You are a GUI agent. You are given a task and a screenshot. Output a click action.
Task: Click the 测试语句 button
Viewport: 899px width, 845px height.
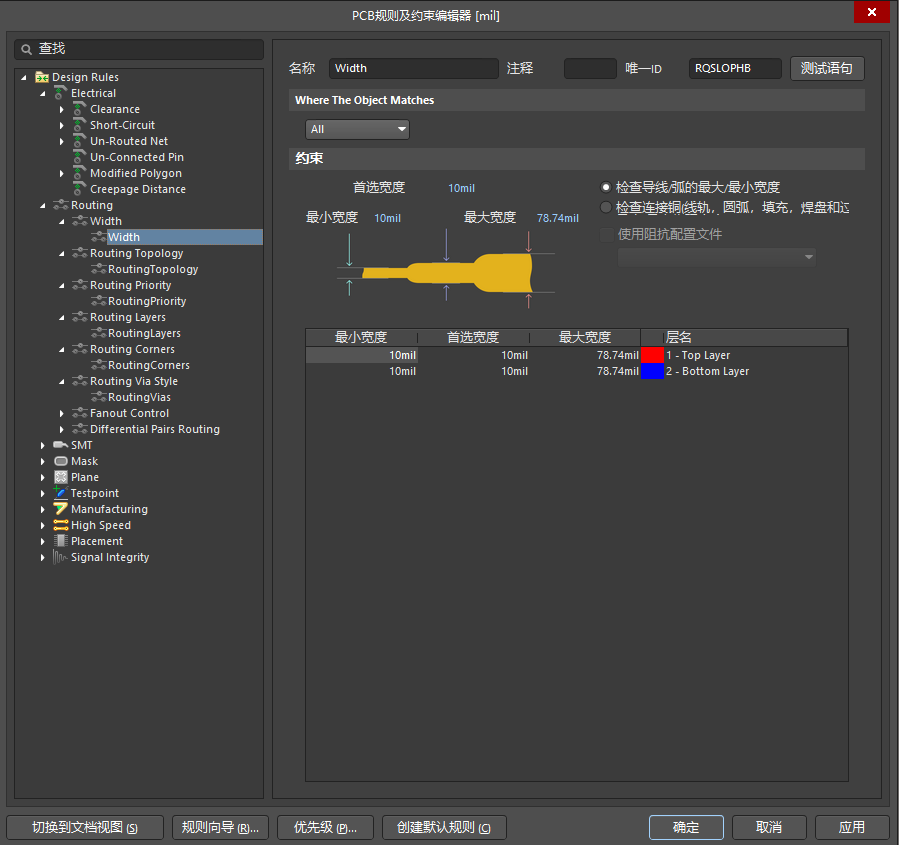point(827,68)
